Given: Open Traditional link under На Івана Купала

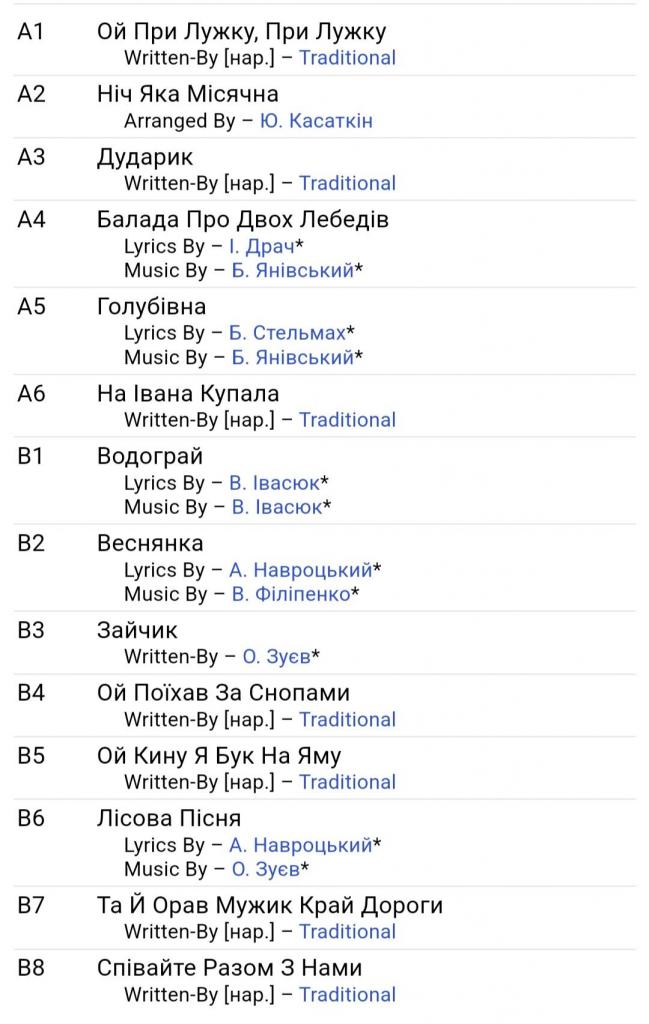Looking at the screenshot, I should pos(347,420).
